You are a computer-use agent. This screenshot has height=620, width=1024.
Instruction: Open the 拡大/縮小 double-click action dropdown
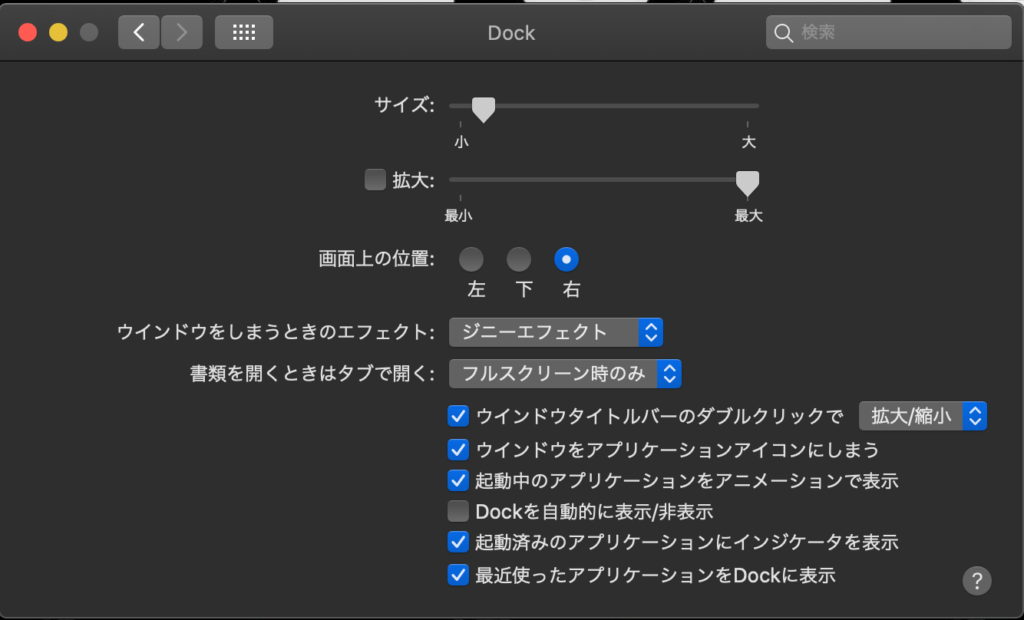point(922,416)
